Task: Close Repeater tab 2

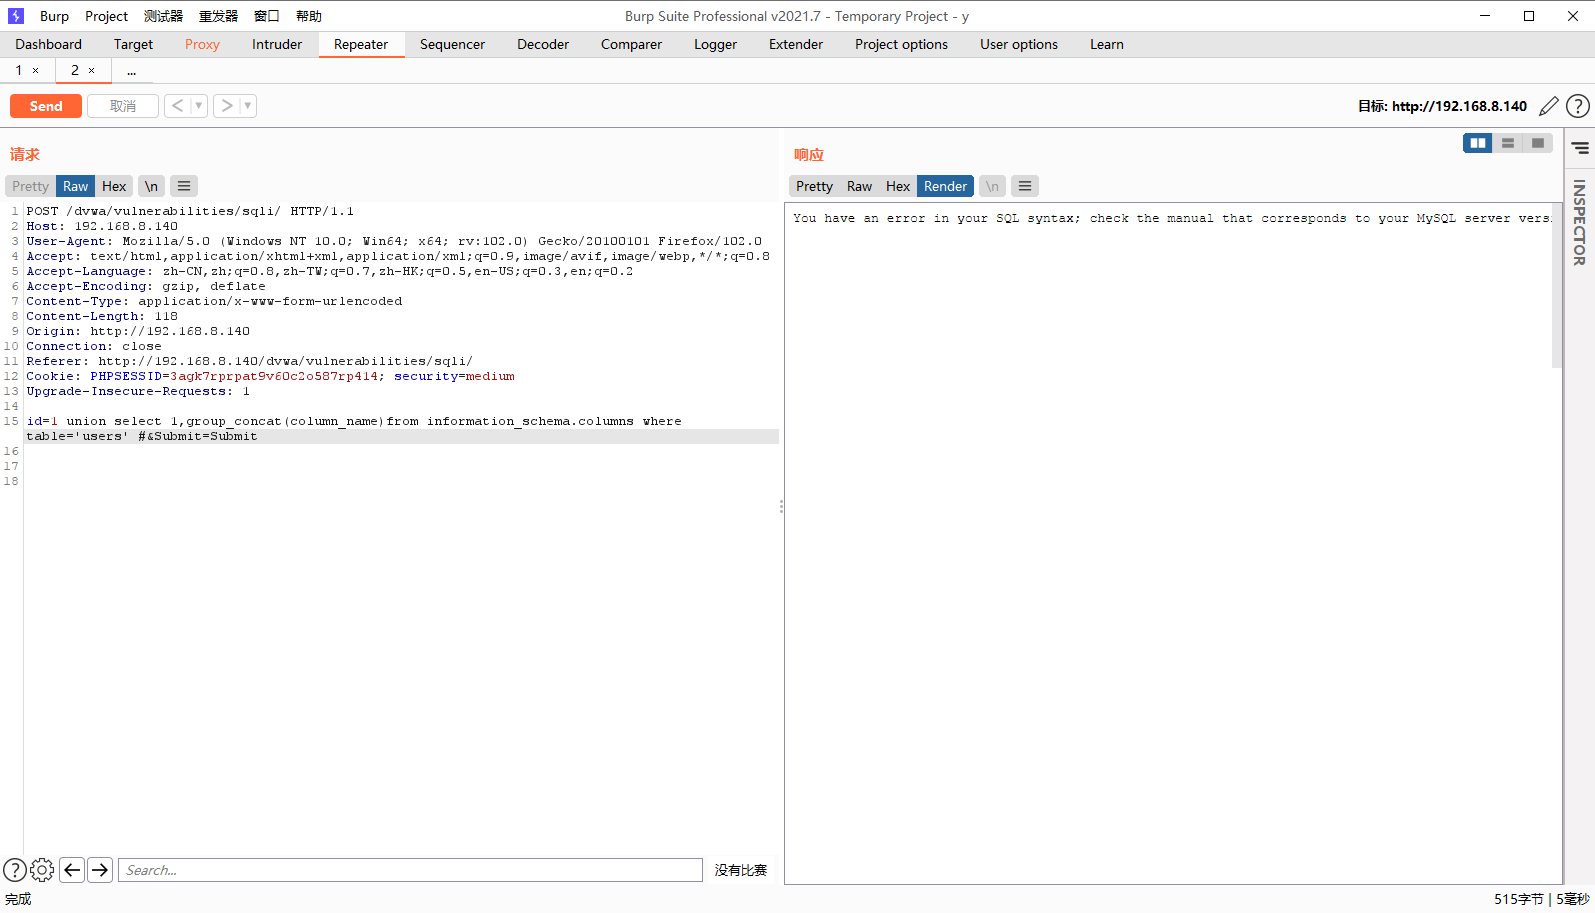Action: click(92, 71)
